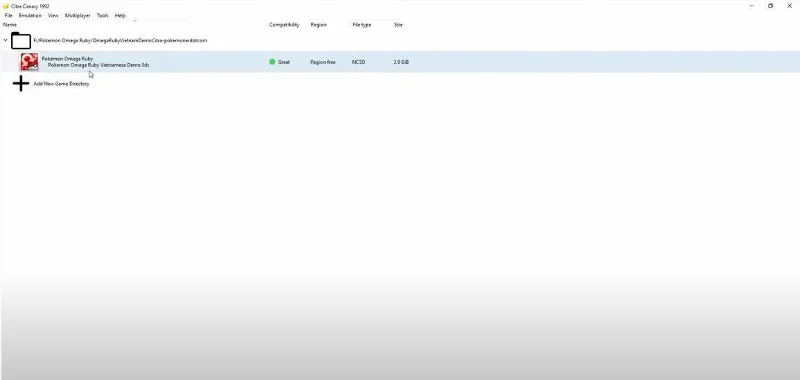Select the F:/Pokemon Omega Ruby directory path
Screen dimensions: 800x380
pos(120,40)
